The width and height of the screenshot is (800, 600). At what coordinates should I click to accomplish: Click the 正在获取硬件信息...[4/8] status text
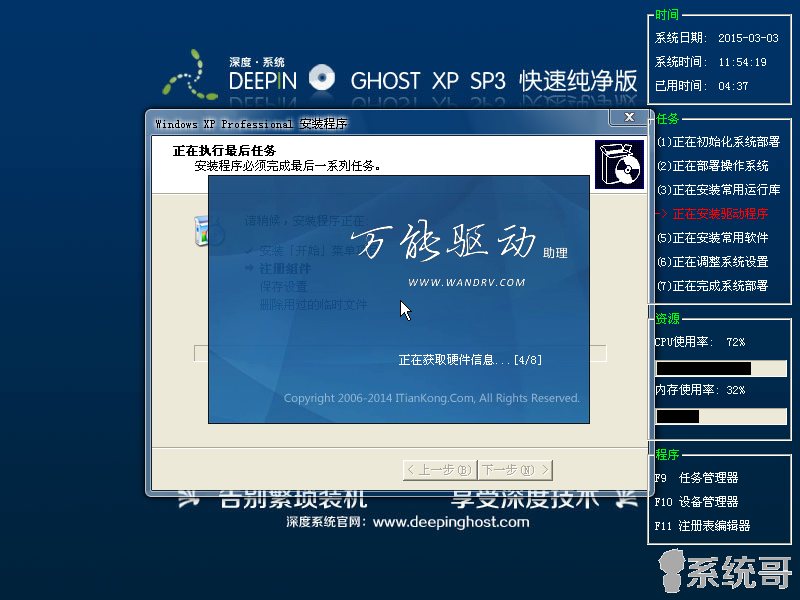(470, 360)
